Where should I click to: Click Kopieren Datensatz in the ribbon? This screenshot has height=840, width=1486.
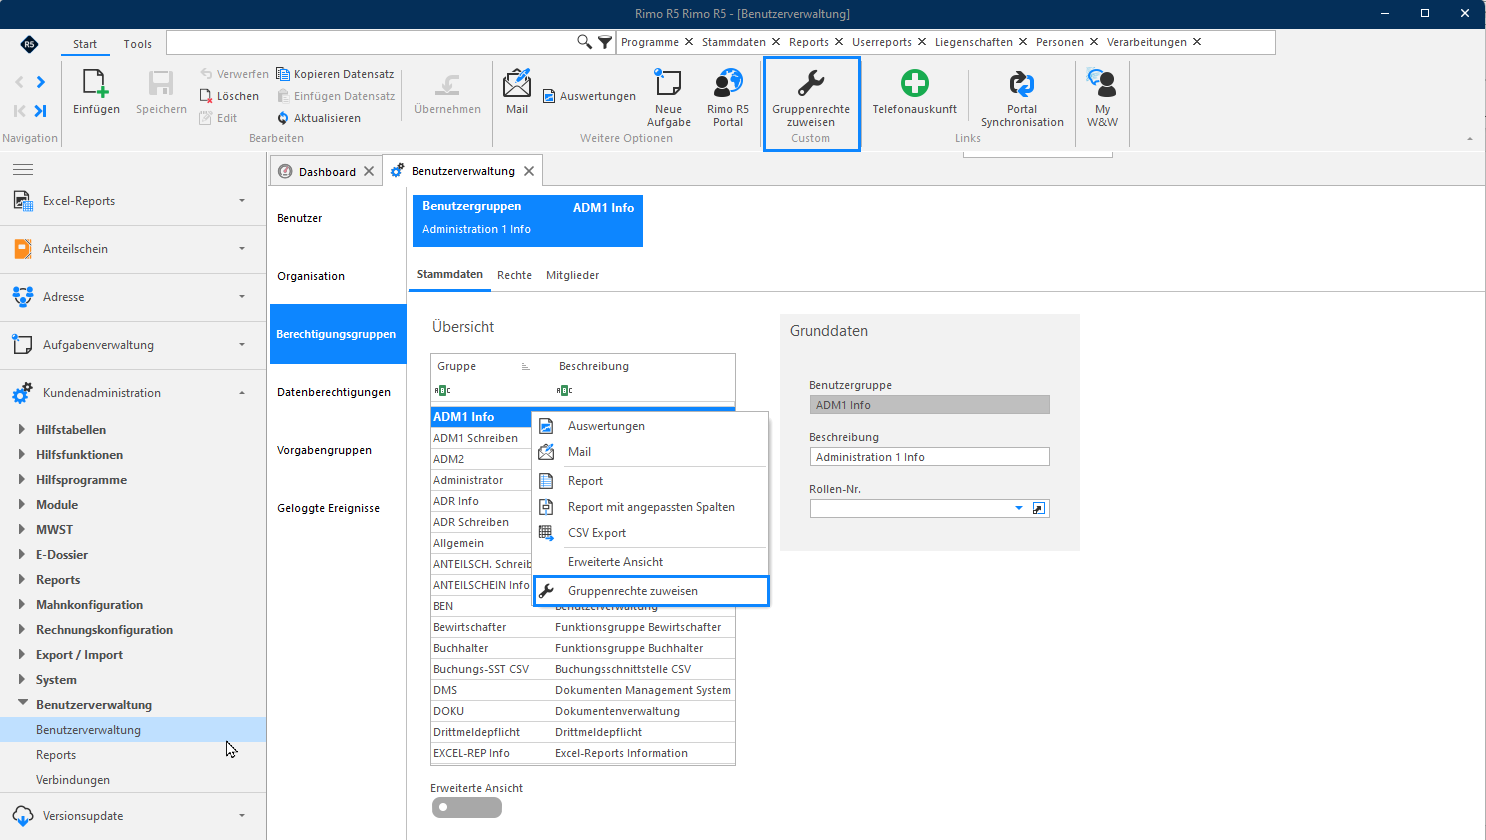tap(335, 74)
